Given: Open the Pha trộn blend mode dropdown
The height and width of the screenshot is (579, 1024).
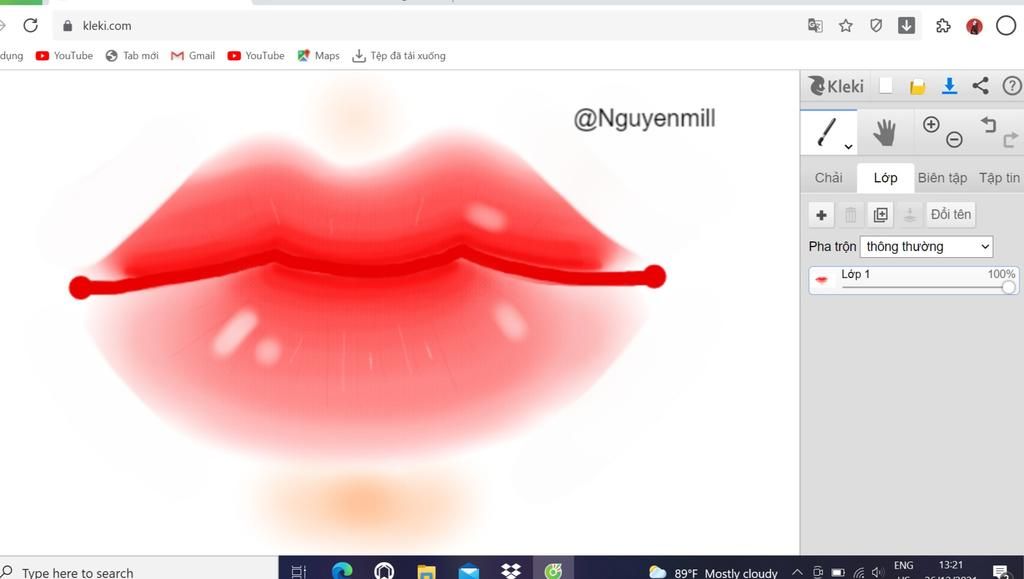Looking at the screenshot, I should [927, 247].
